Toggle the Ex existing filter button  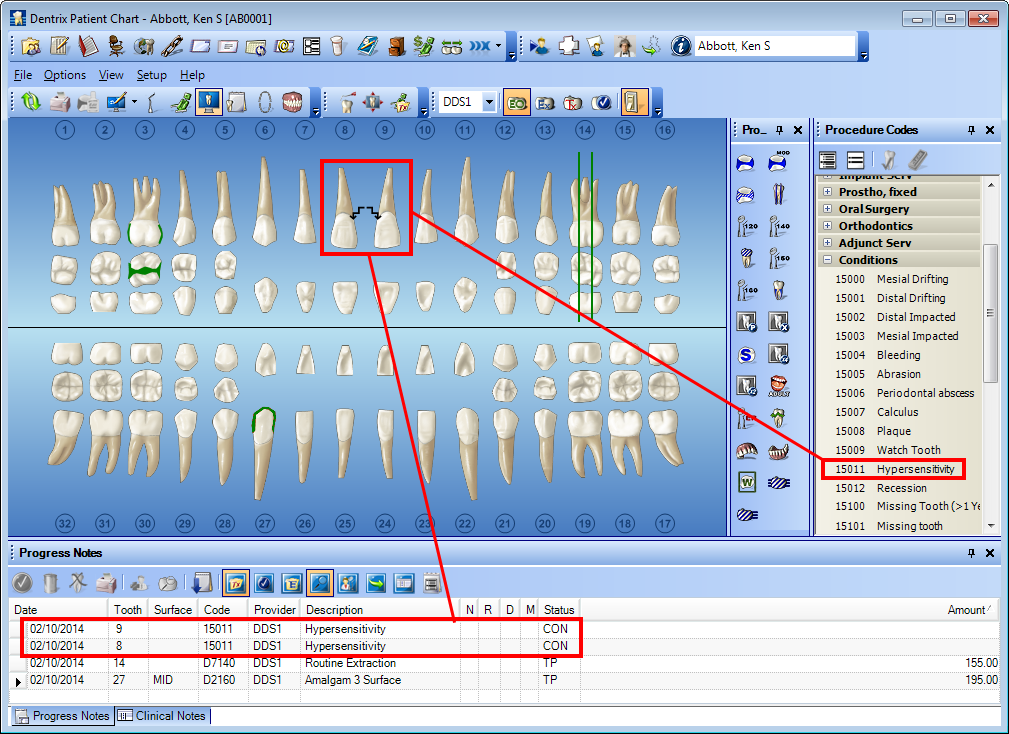pos(545,102)
